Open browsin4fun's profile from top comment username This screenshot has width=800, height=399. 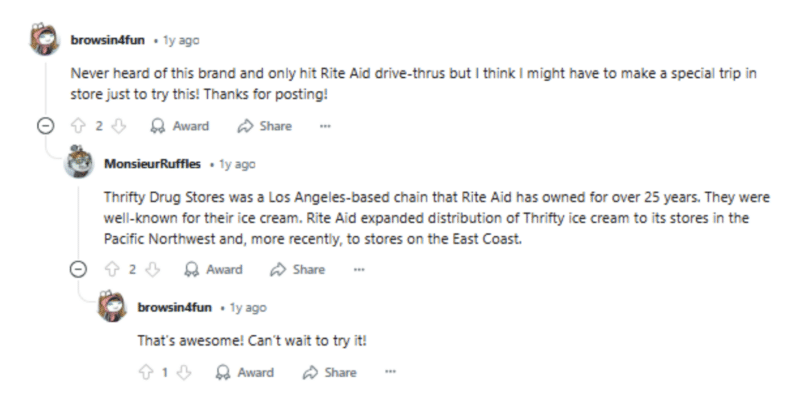pyautogui.click(x=108, y=40)
